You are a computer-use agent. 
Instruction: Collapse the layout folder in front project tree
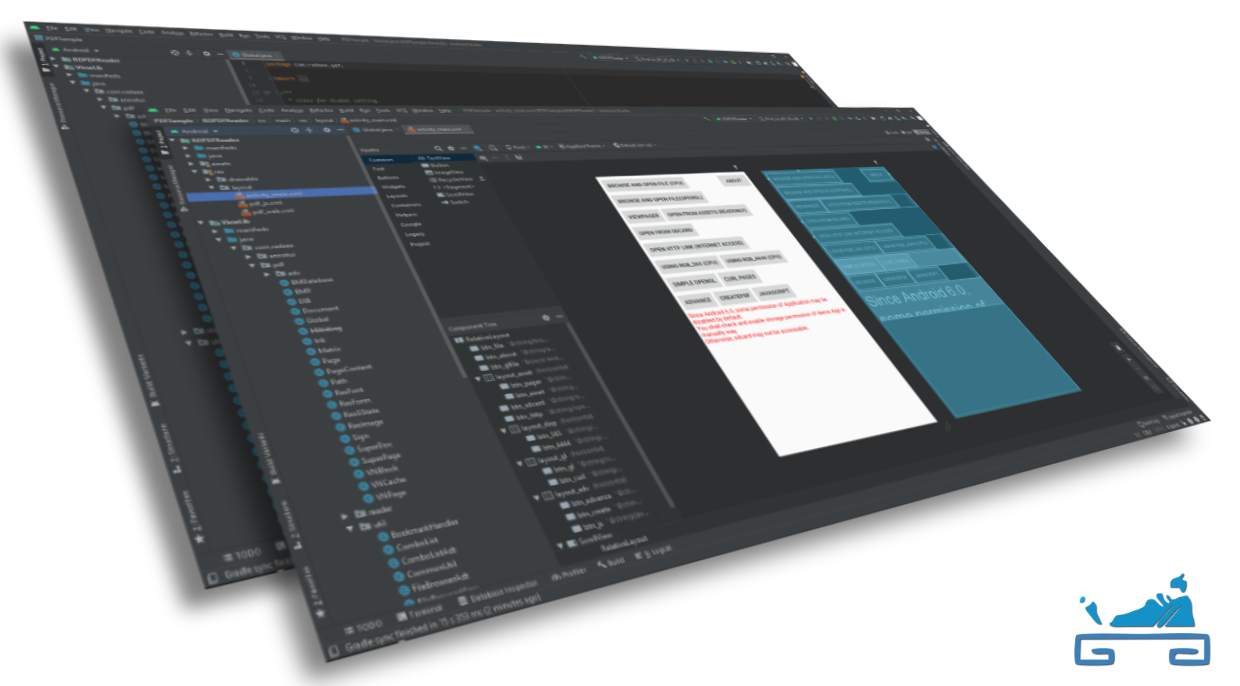pos(212,187)
